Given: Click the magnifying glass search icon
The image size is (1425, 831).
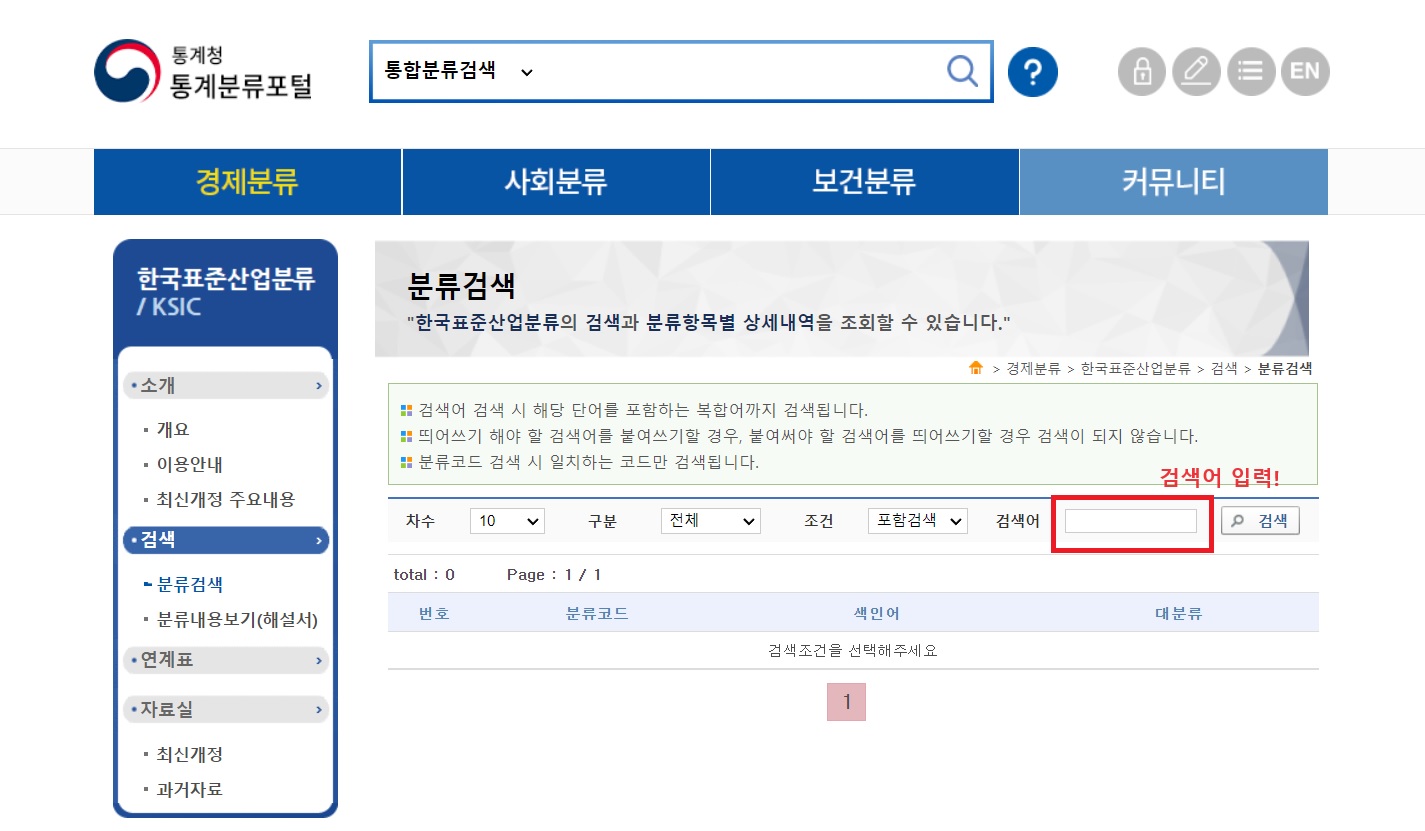Looking at the screenshot, I should pos(962,71).
